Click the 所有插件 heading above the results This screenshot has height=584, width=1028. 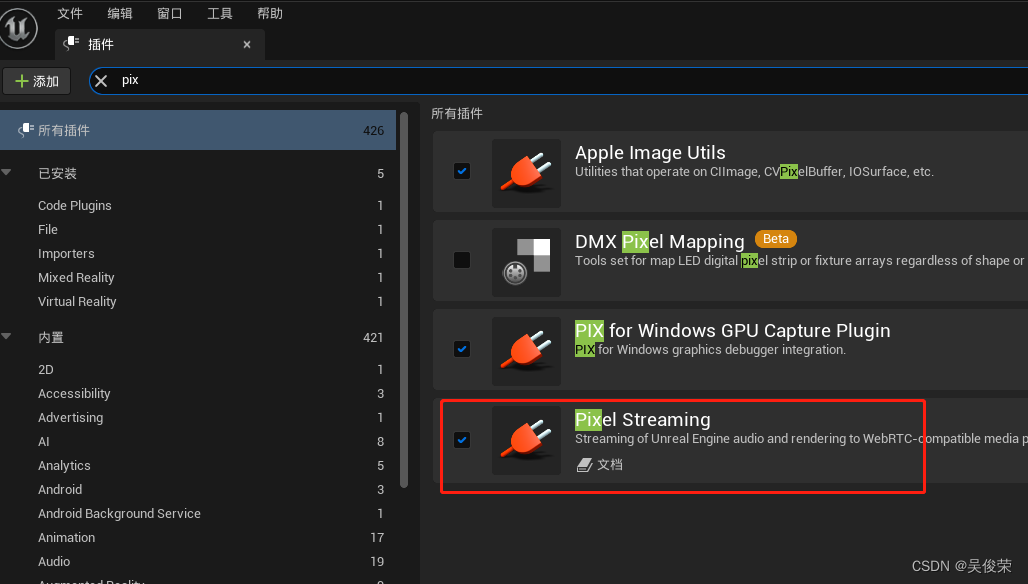point(457,113)
